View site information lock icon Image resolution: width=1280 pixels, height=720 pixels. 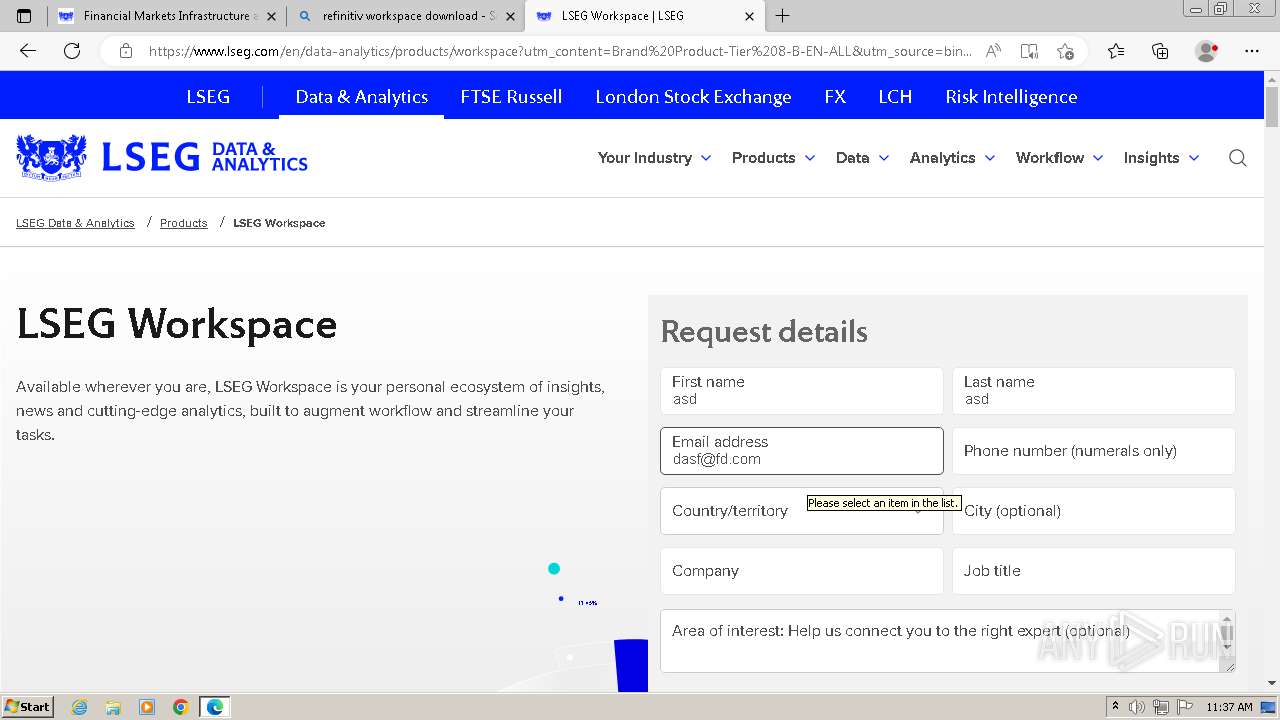click(x=126, y=51)
